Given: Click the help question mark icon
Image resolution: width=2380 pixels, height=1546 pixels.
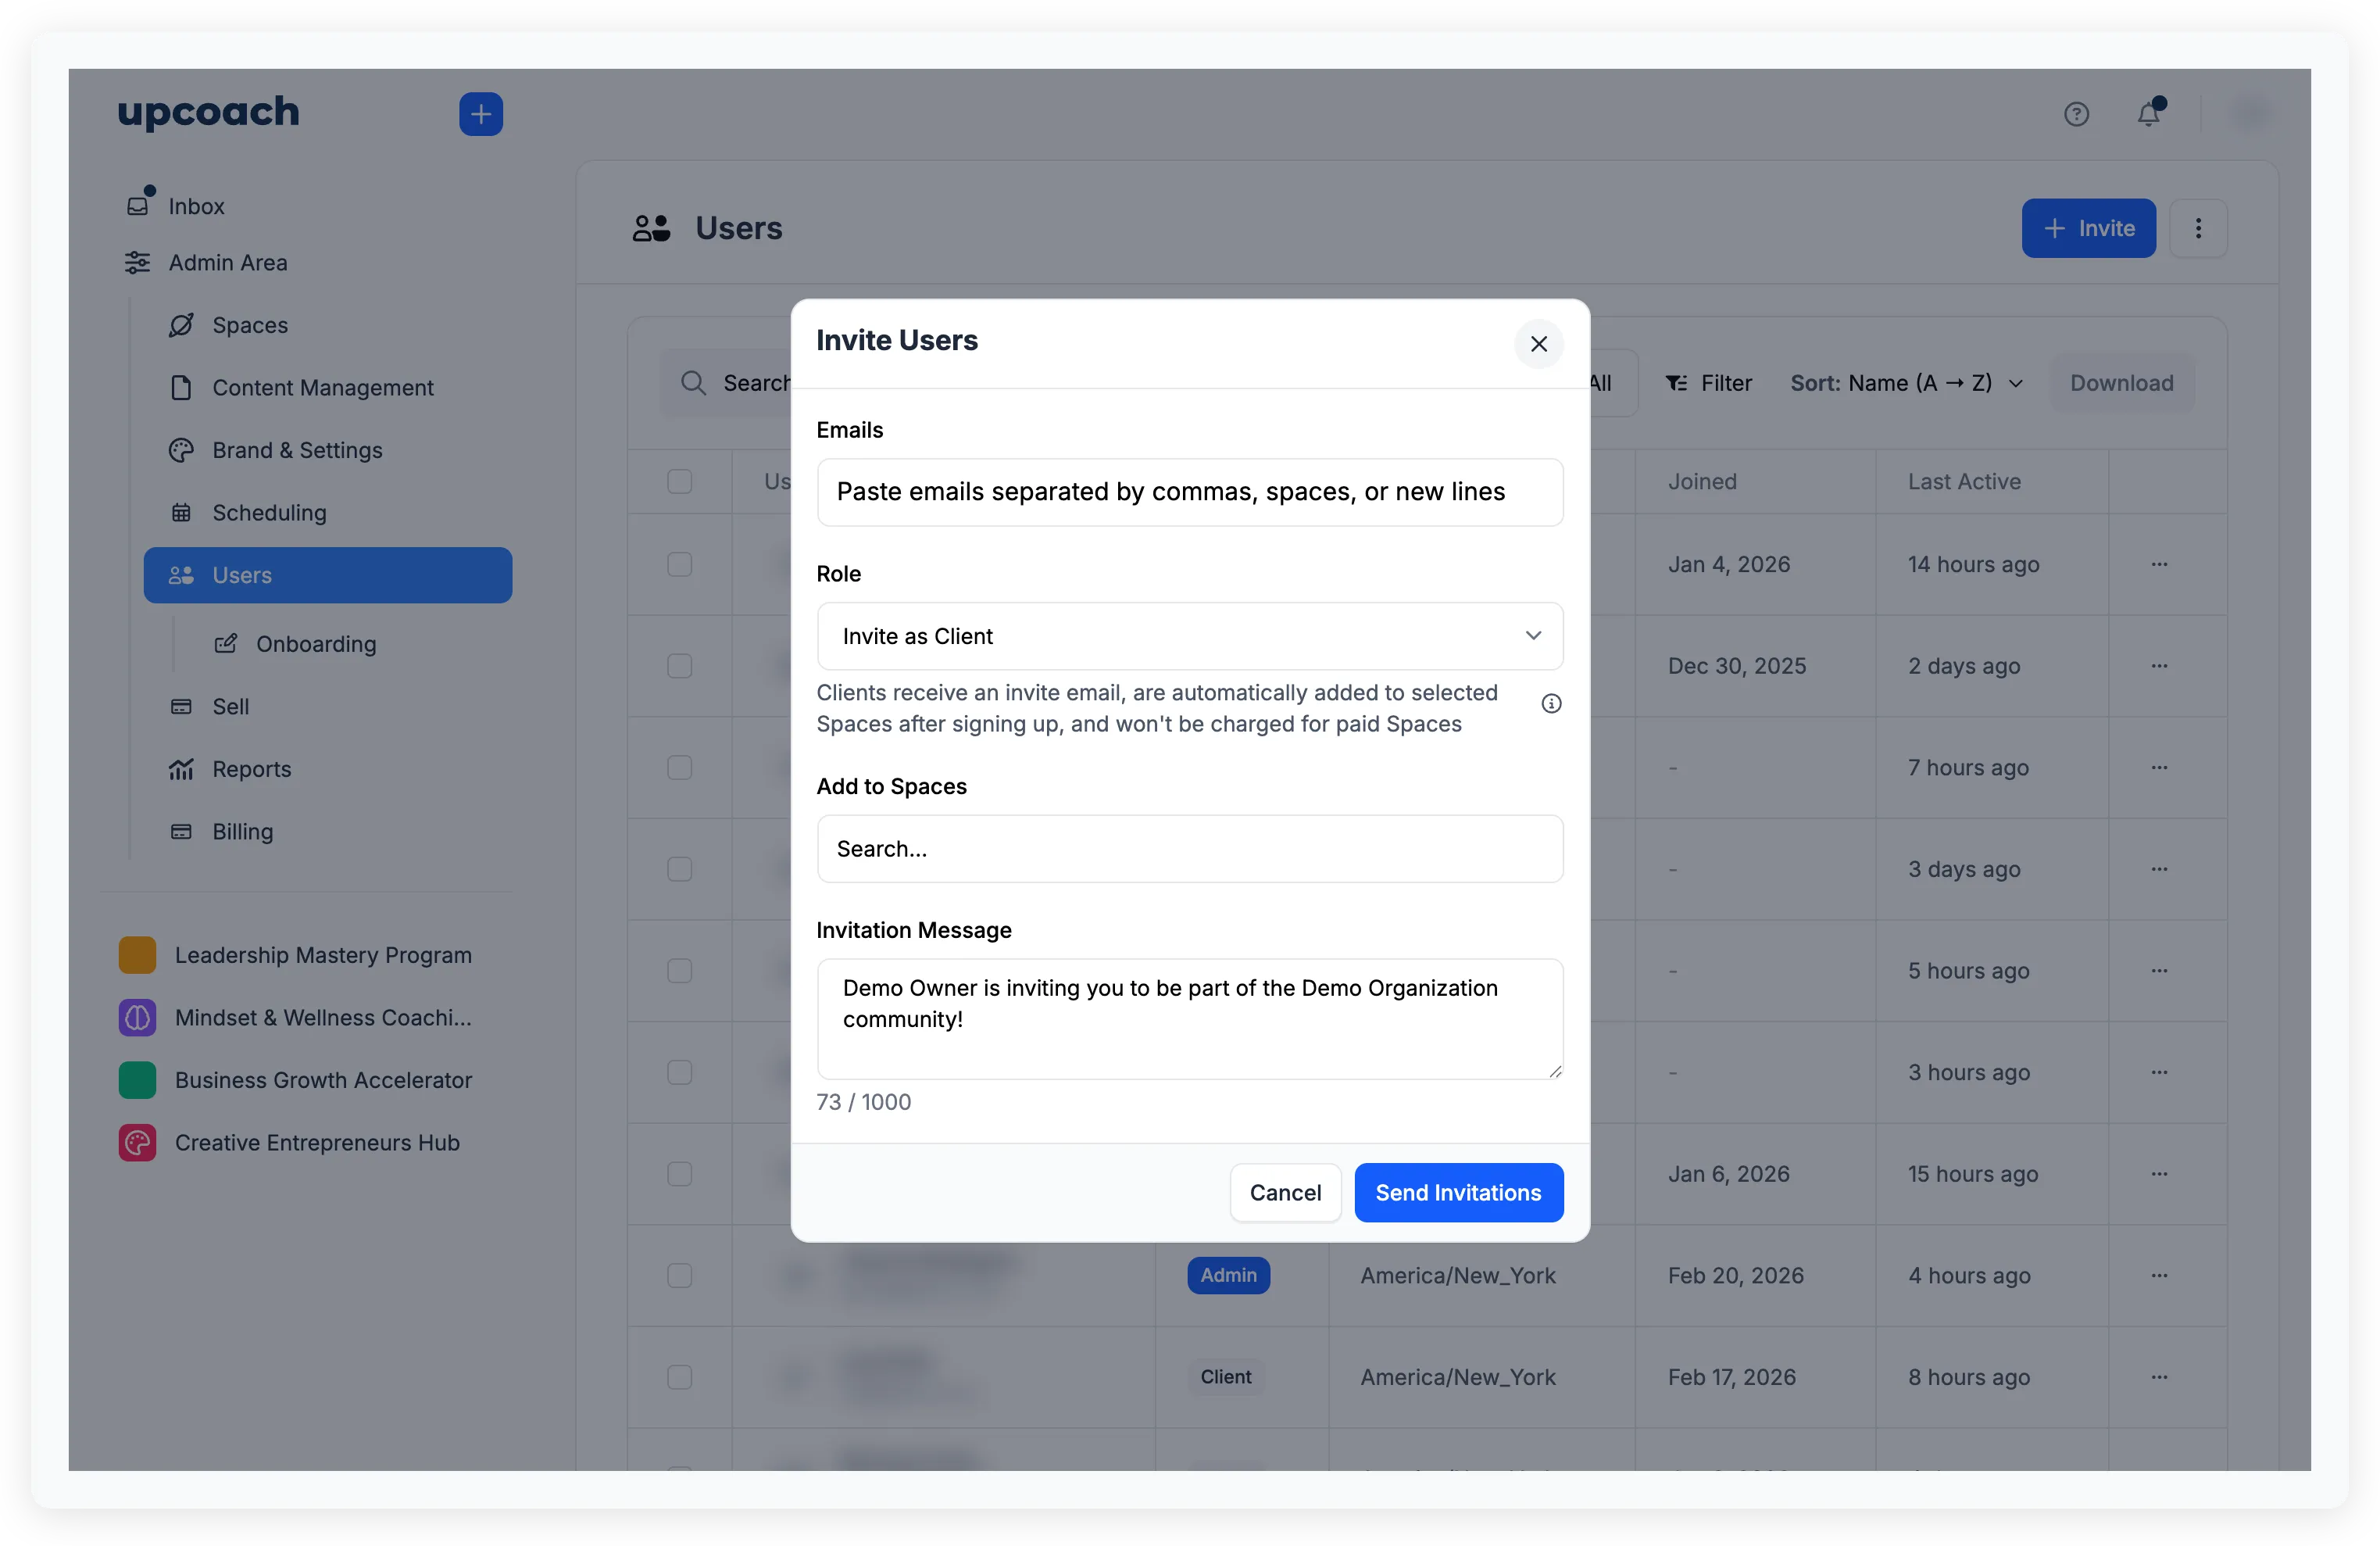Looking at the screenshot, I should click(2078, 113).
